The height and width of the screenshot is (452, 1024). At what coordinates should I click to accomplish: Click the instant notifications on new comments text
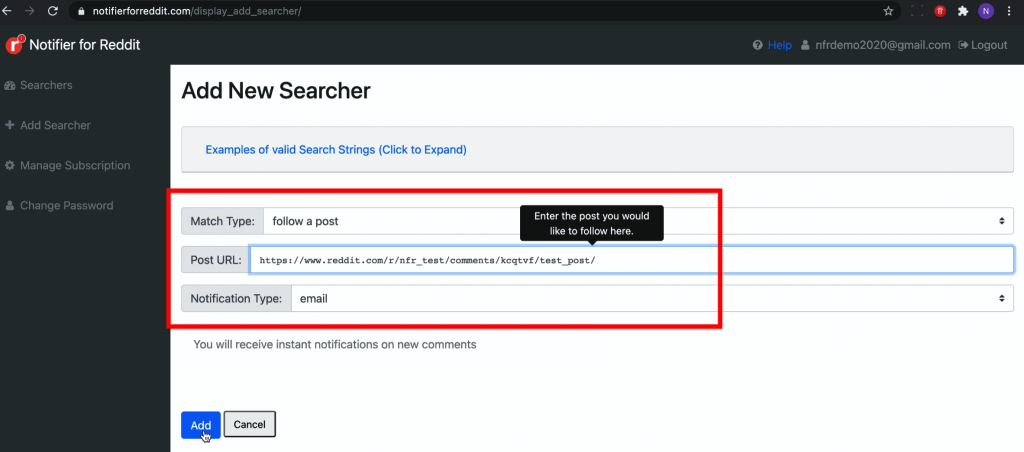pyautogui.click(x=335, y=344)
